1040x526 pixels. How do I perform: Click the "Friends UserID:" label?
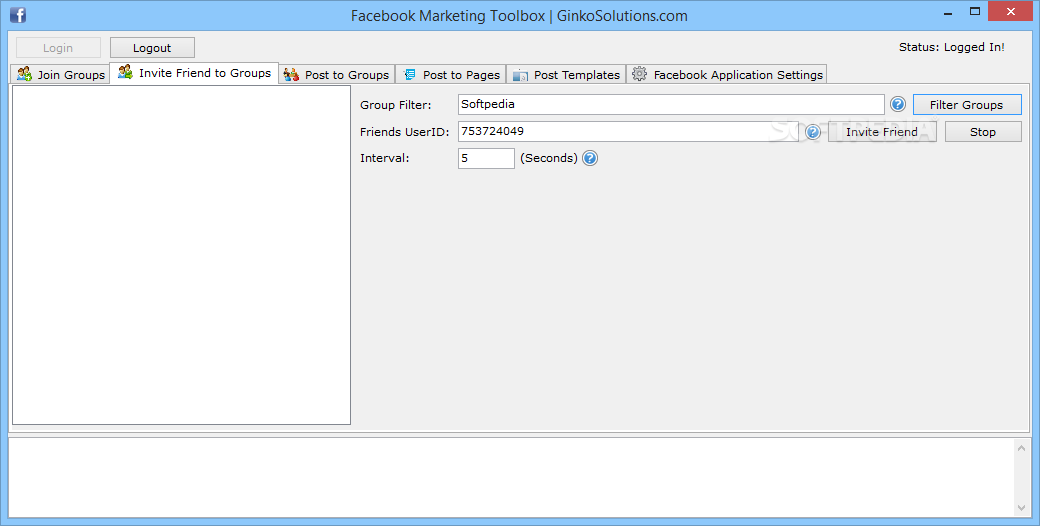pyautogui.click(x=405, y=132)
